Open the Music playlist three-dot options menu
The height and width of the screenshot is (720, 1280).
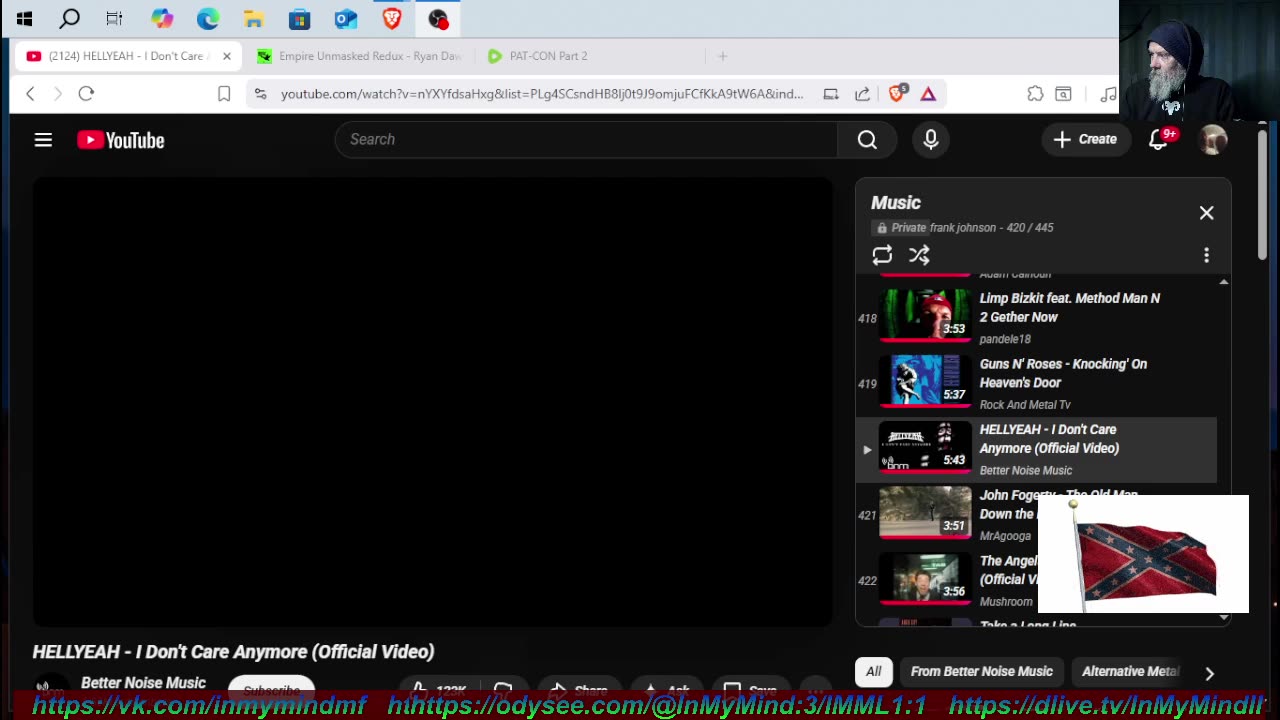[1206, 255]
